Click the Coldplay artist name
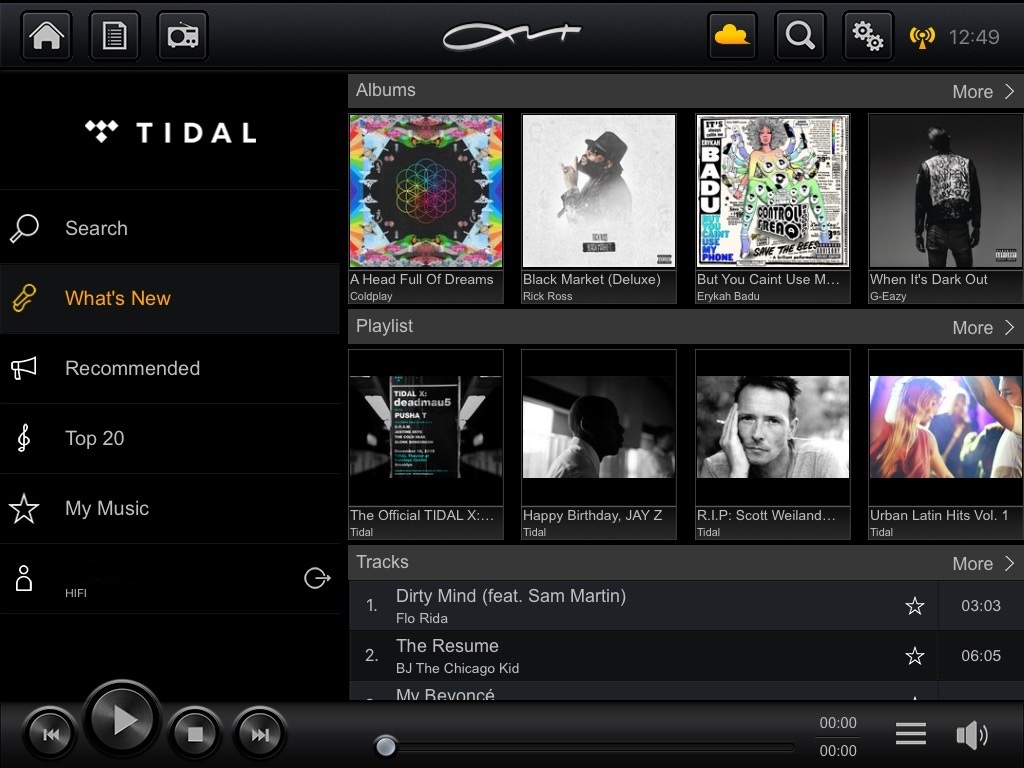This screenshot has height=768, width=1024. point(371,296)
